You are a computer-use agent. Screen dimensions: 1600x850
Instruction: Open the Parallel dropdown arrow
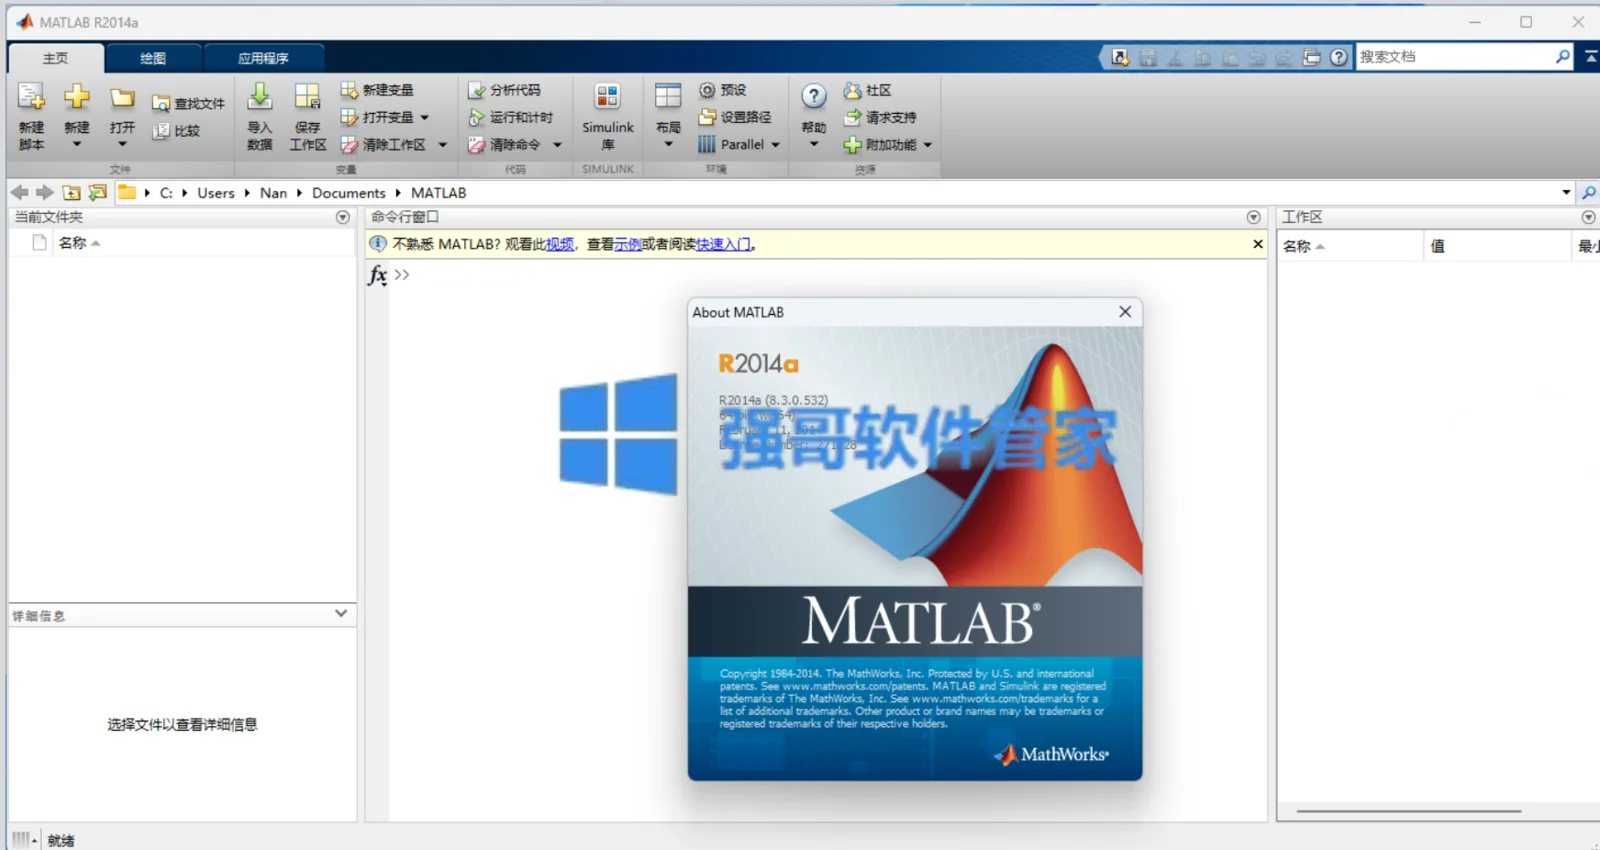point(775,145)
